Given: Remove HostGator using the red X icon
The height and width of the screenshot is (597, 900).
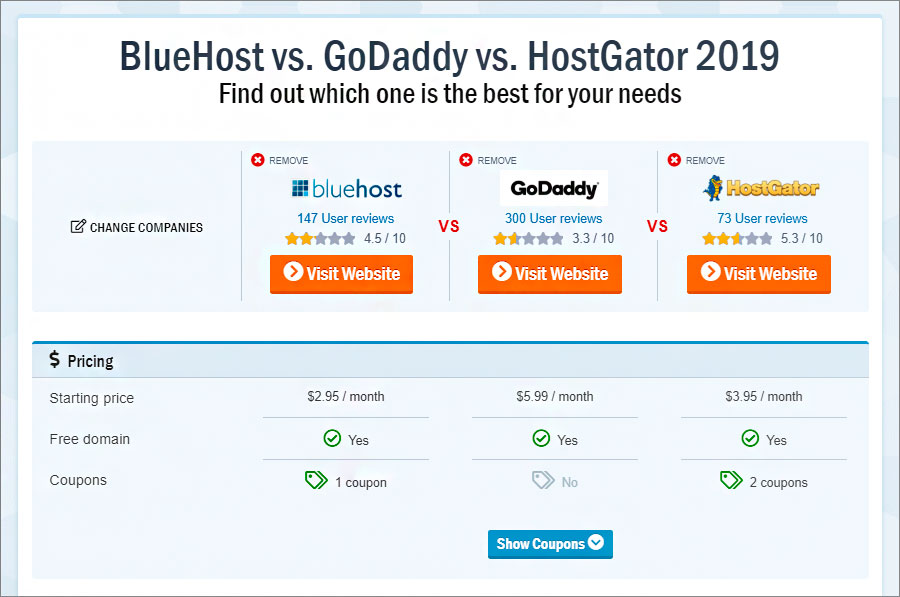Looking at the screenshot, I should 674,160.
